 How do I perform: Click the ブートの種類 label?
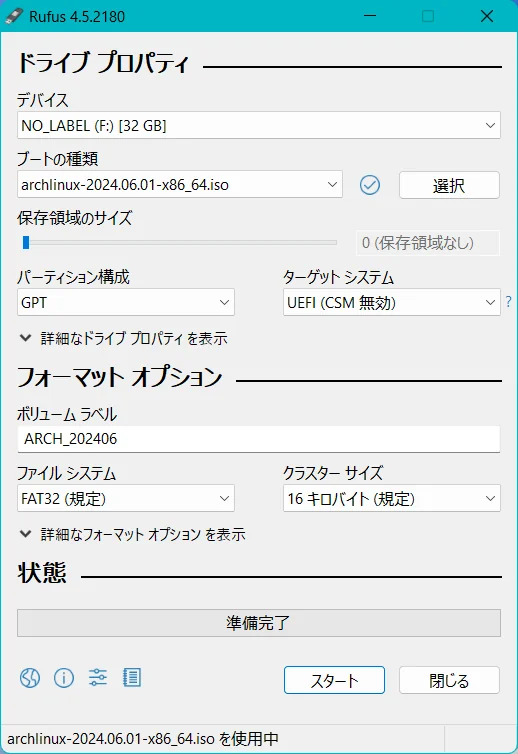[x=58, y=159]
